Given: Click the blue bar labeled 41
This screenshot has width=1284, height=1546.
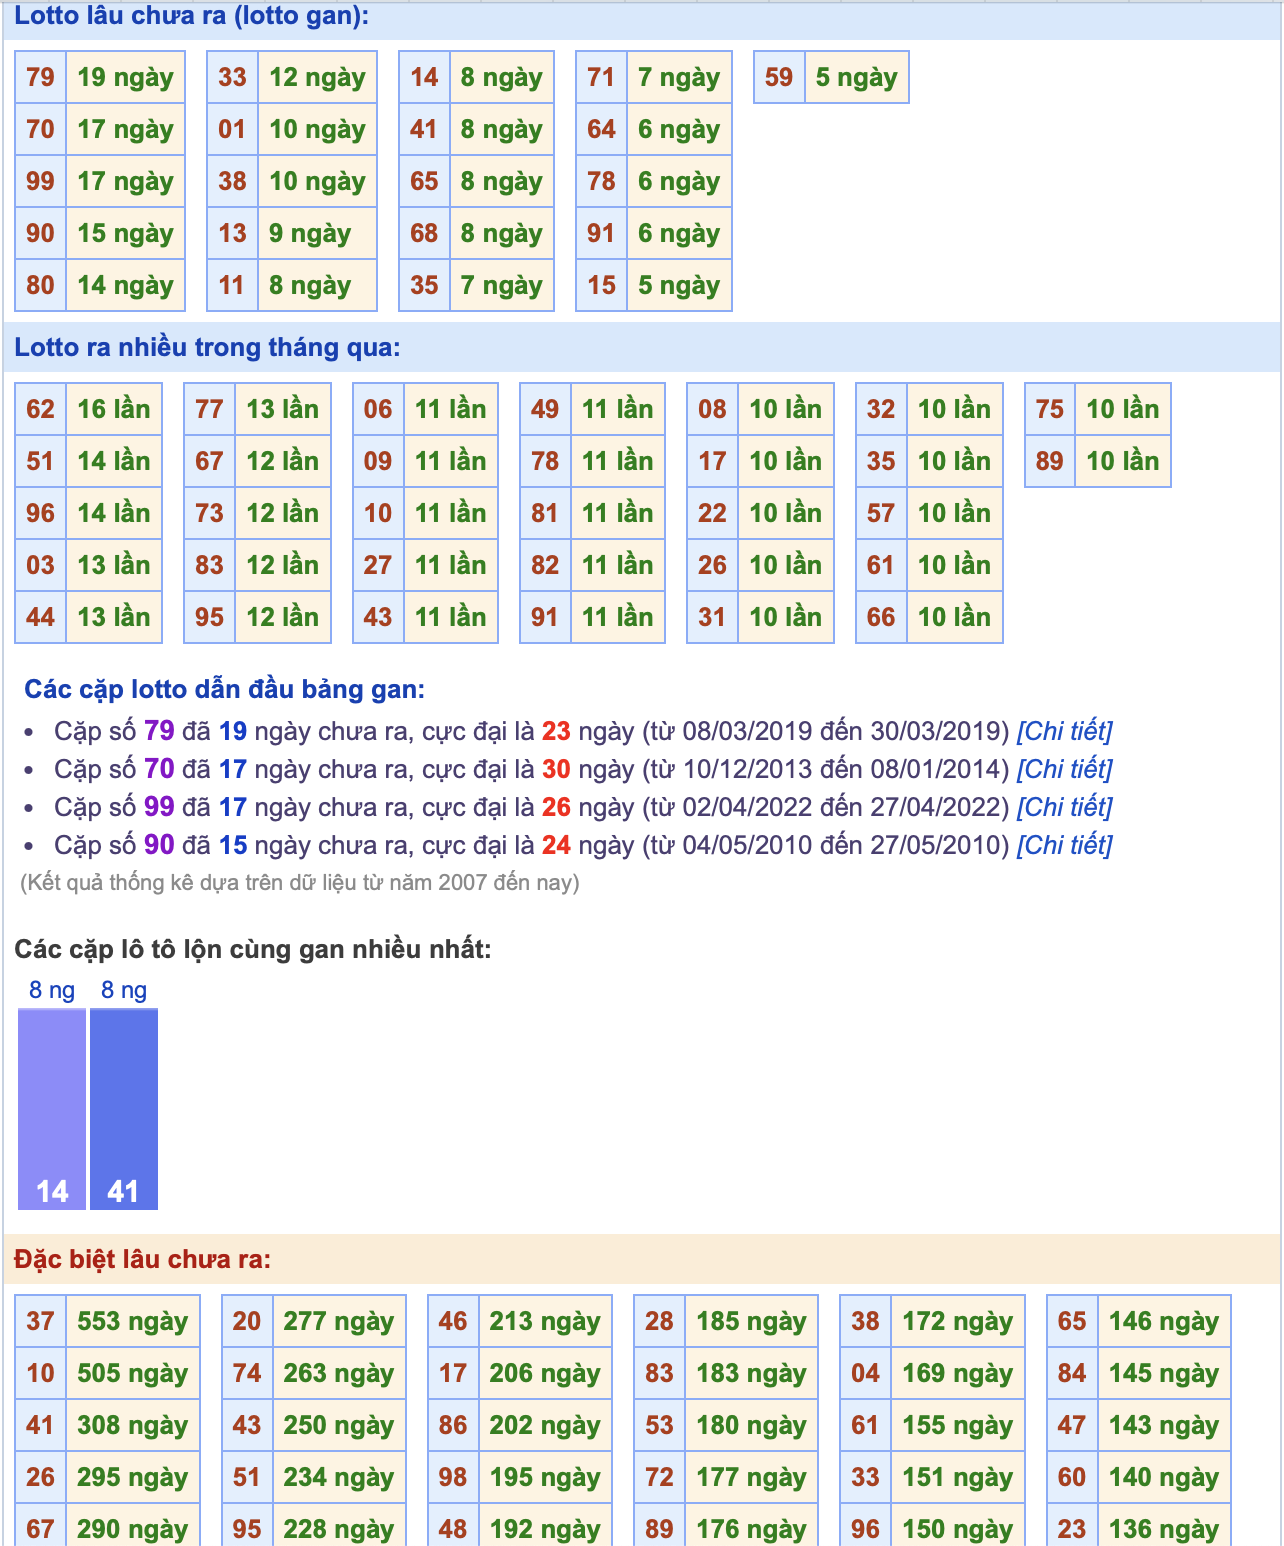Looking at the screenshot, I should point(124,1109).
